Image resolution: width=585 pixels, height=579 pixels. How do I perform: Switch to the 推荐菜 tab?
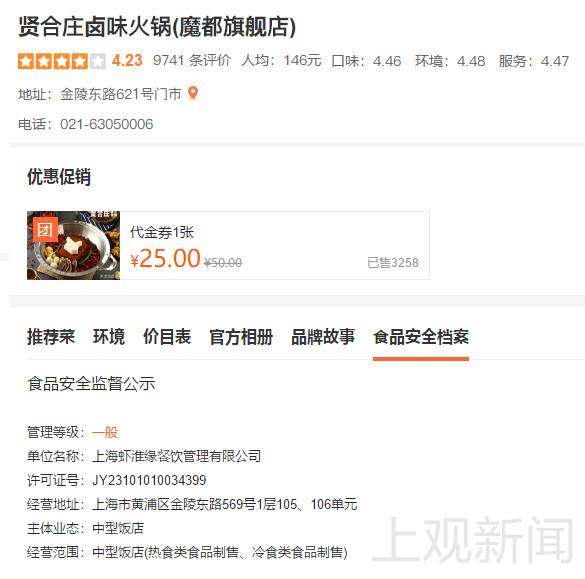[51, 337]
